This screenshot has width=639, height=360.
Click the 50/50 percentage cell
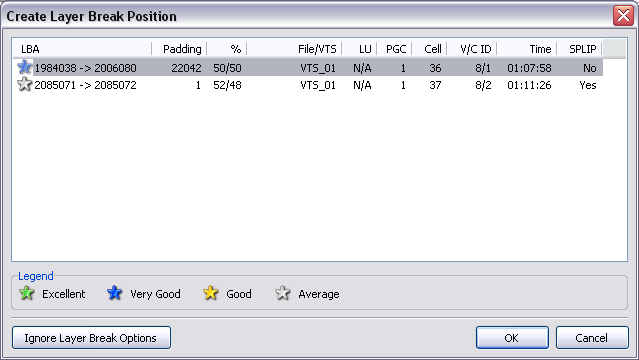pyautogui.click(x=227, y=68)
